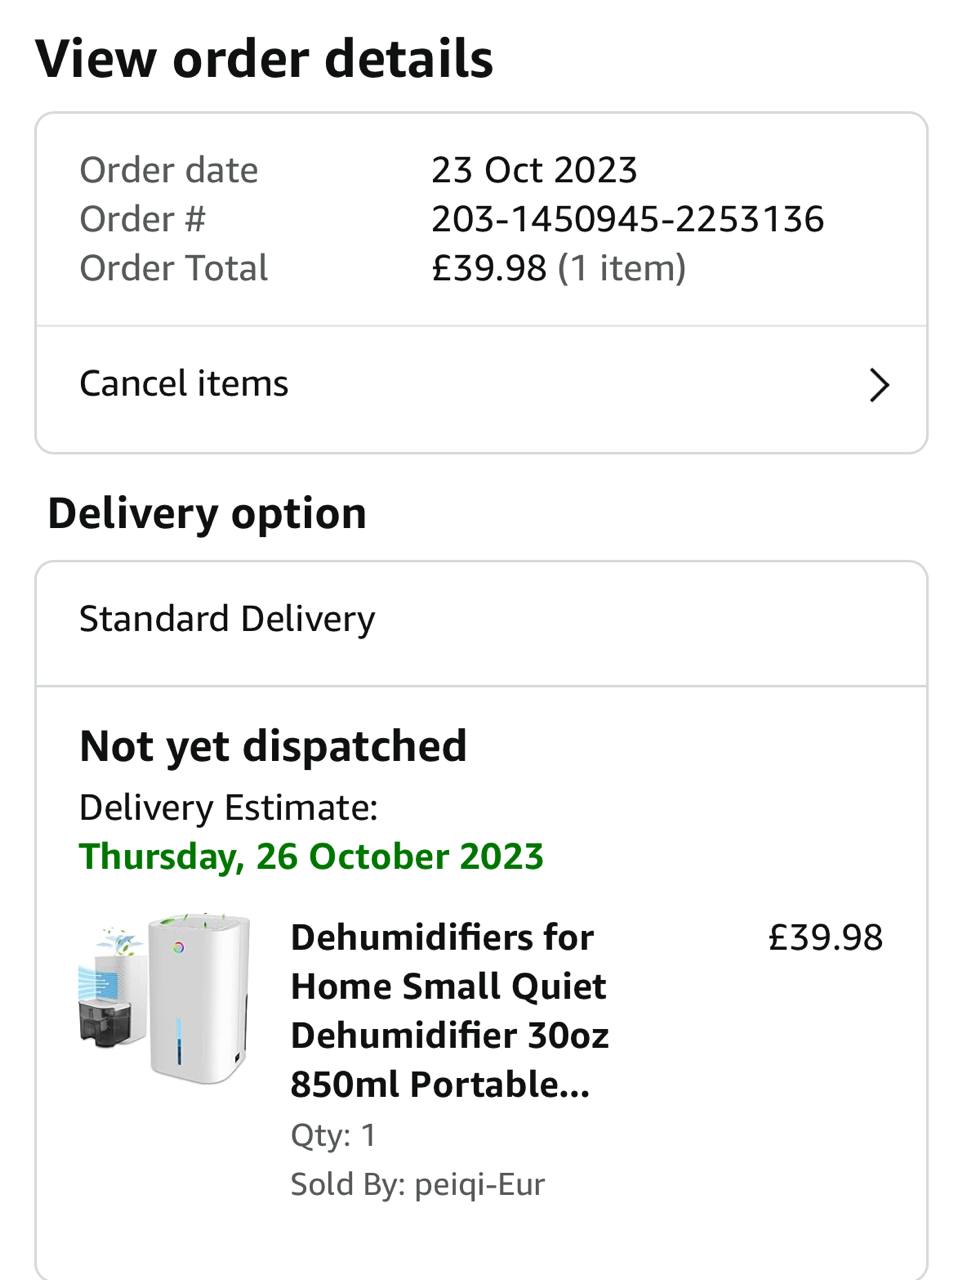Open the Dehumidifiers for Home product title
The image size is (963, 1280).
pyautogui.click(x=449, y=1010)
